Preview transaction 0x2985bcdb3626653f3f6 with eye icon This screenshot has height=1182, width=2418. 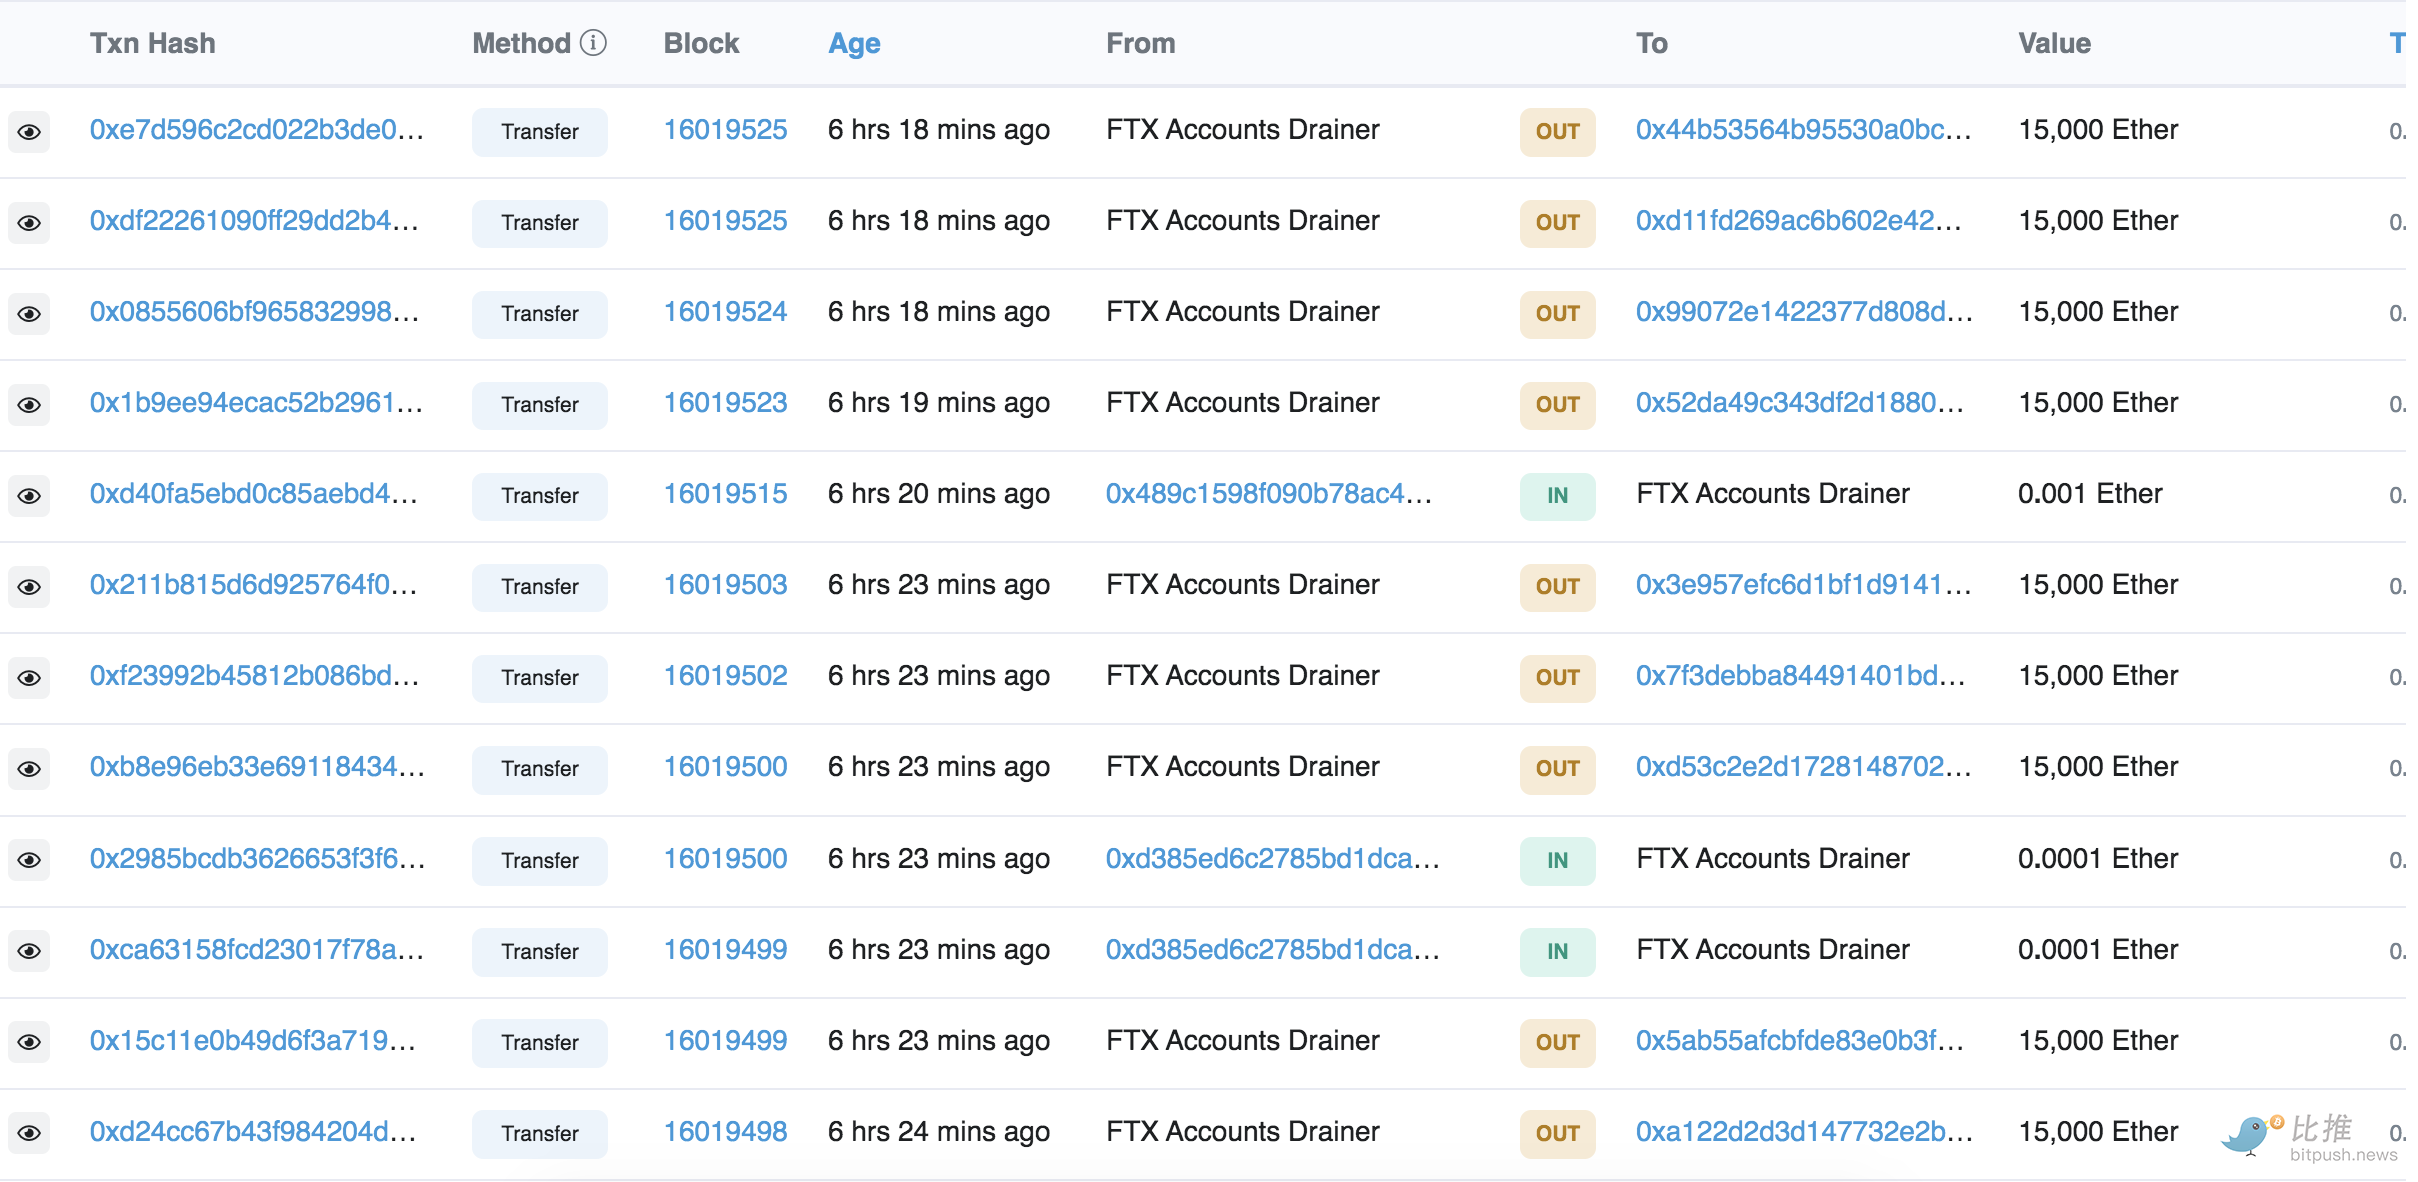[x=29, y=860]
